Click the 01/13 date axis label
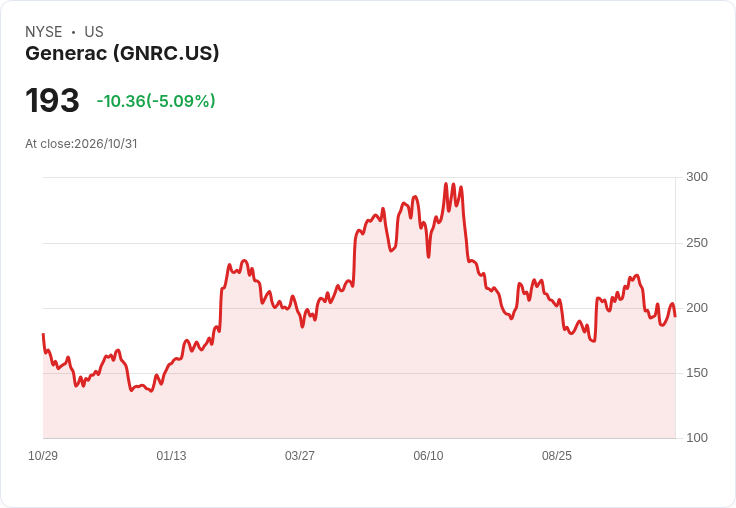The height and width of the screenshot is (508, 736). (171, 455)
